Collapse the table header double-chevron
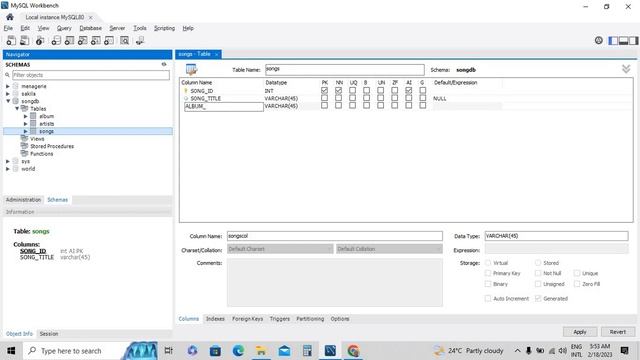 626,69
